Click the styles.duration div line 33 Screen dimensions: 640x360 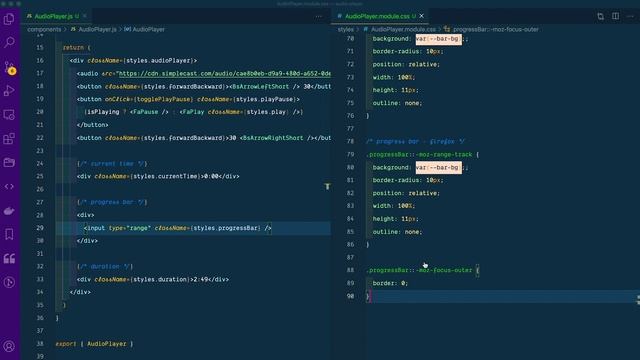[153, 280]
